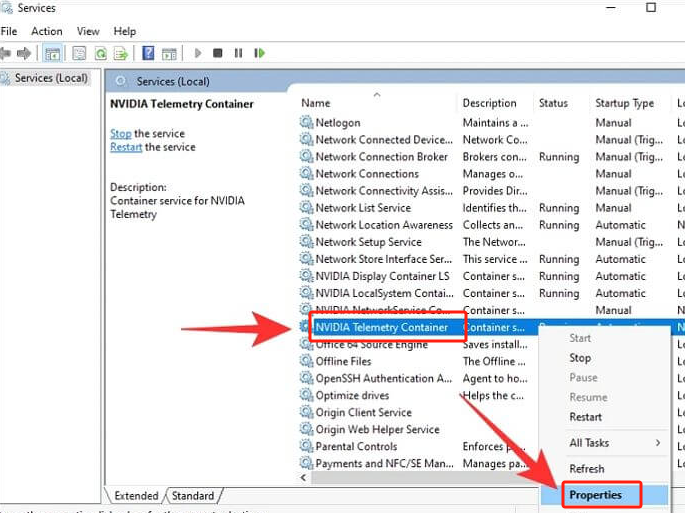Click the gear icon beside Parental Controls

click(x=306, y=446)
